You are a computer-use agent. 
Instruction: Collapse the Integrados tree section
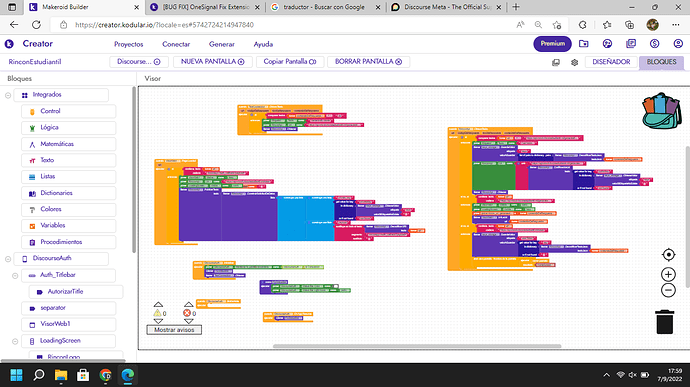[x=8, y=95]
